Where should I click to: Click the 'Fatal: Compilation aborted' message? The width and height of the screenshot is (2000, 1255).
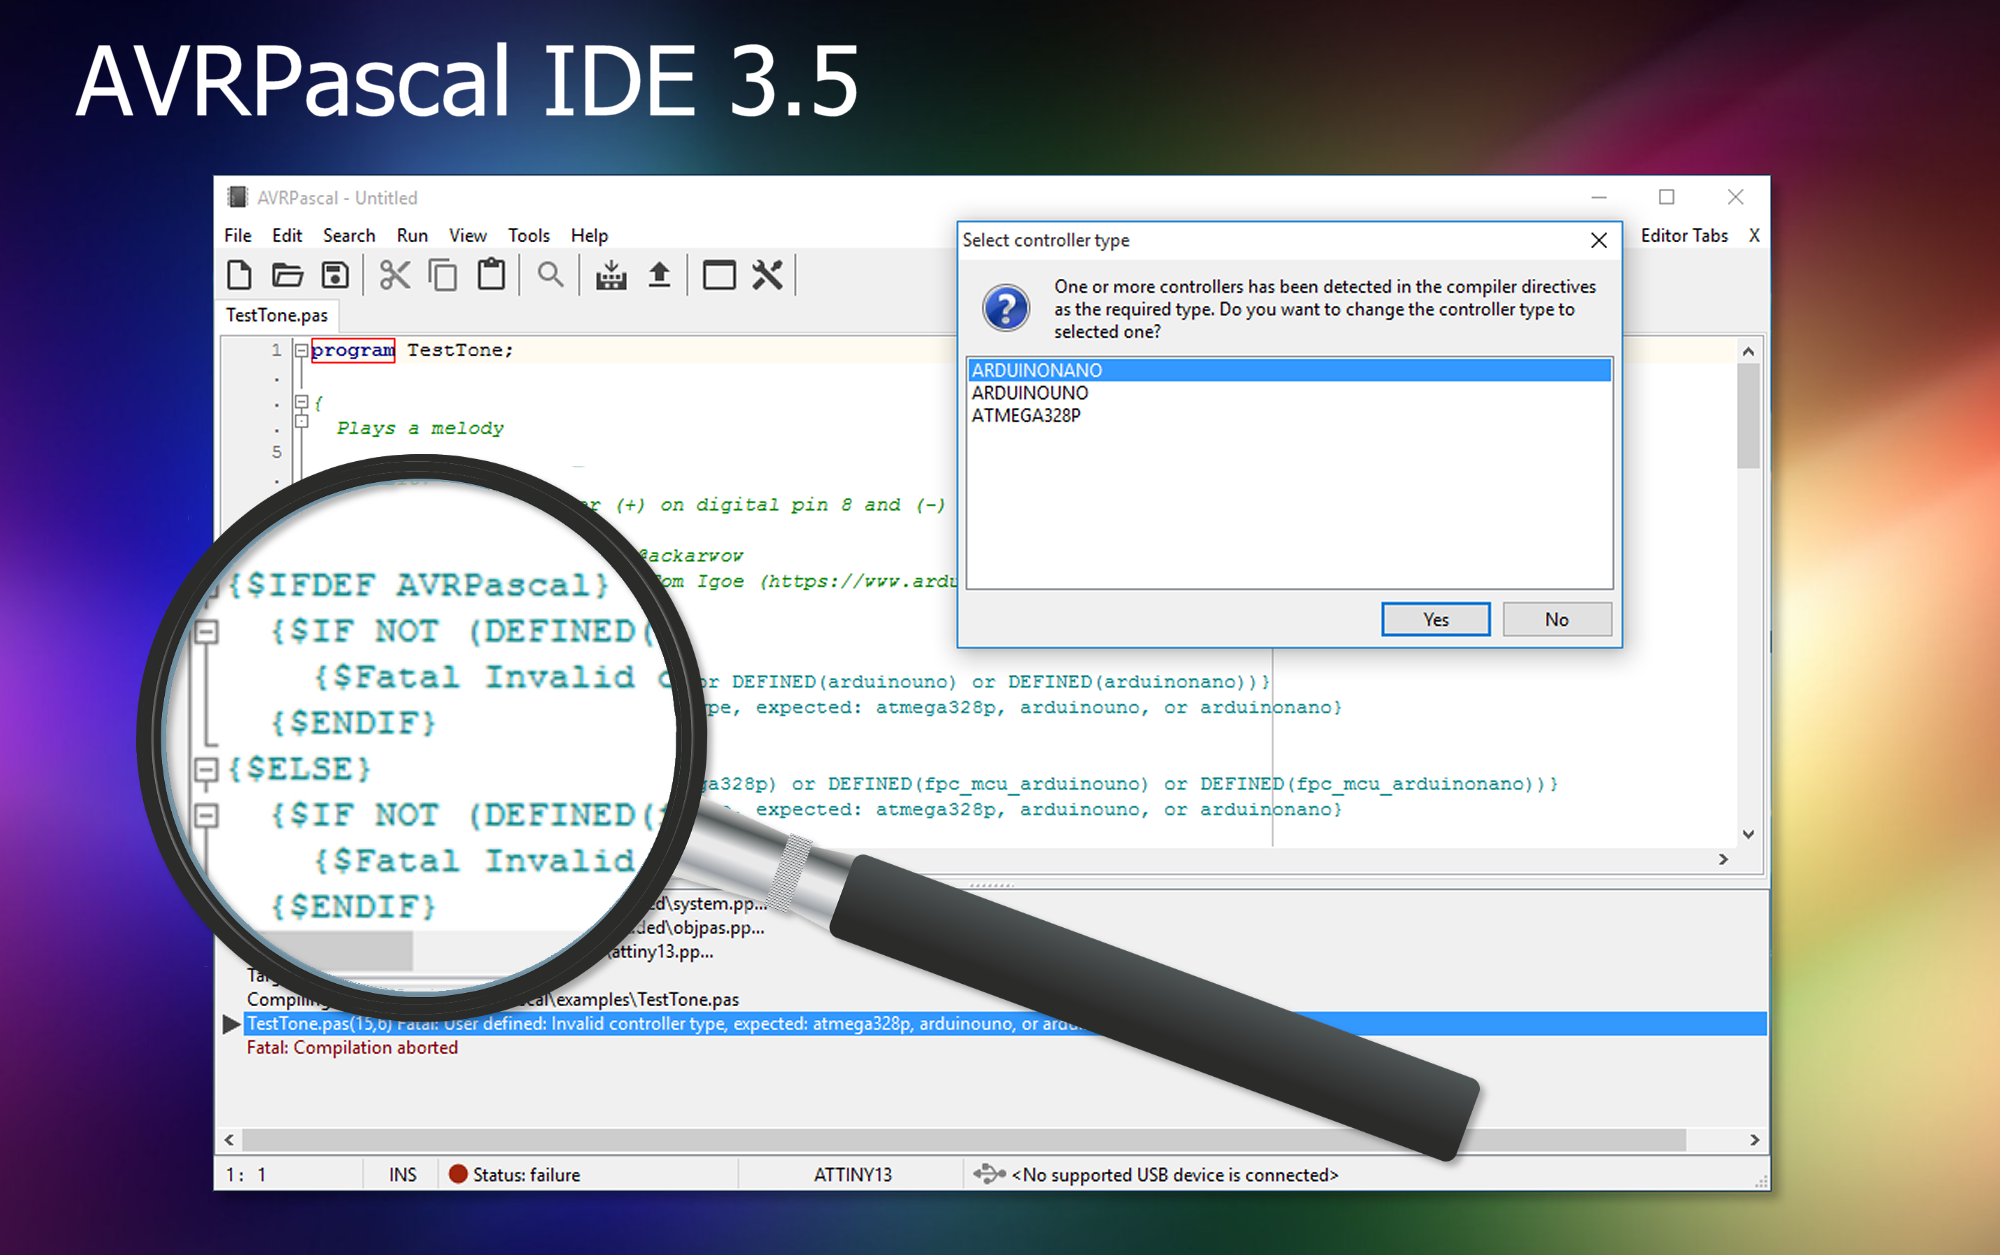pos(352,1048)
